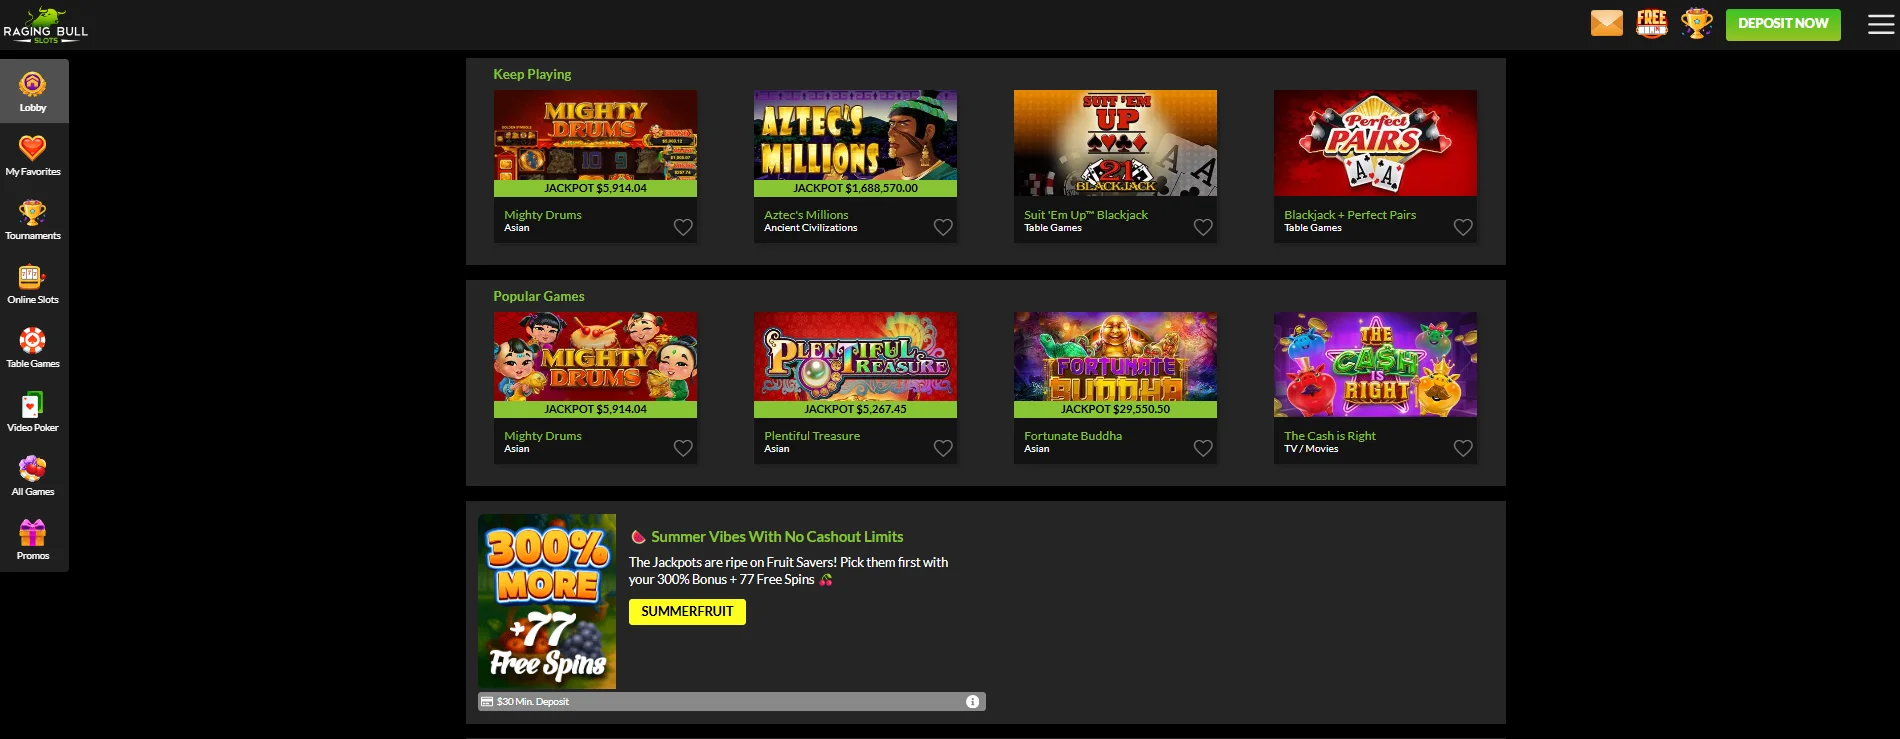Viewport: 1900px width, 739px height.
Task: Click Plentiful Treasure title link
Action: 812,436
